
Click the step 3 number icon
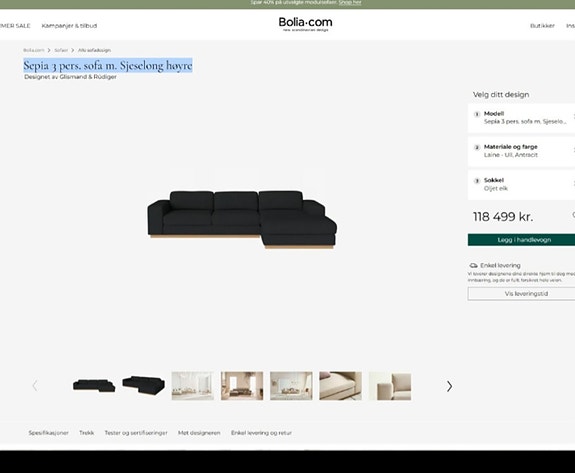(x=477, y=181)
